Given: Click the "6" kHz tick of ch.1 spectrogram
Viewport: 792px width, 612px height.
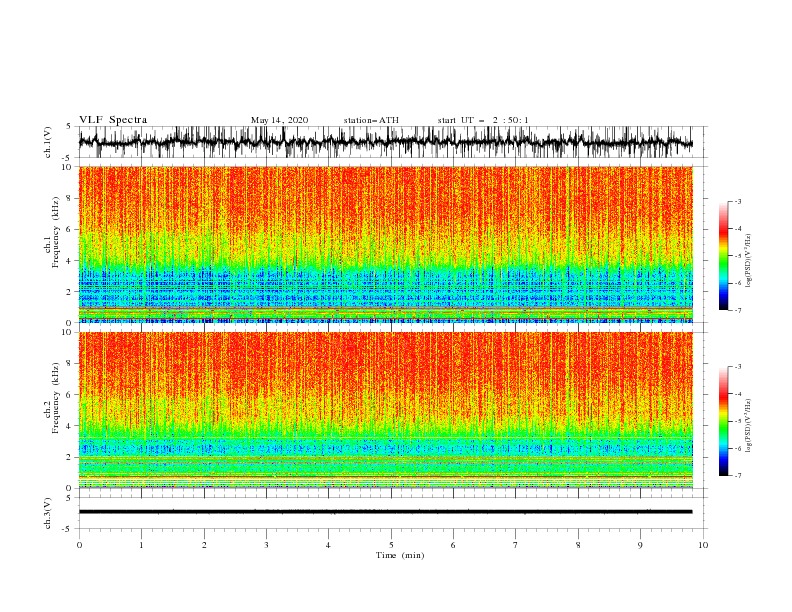Looking at the screenshot, I should 69,230.
